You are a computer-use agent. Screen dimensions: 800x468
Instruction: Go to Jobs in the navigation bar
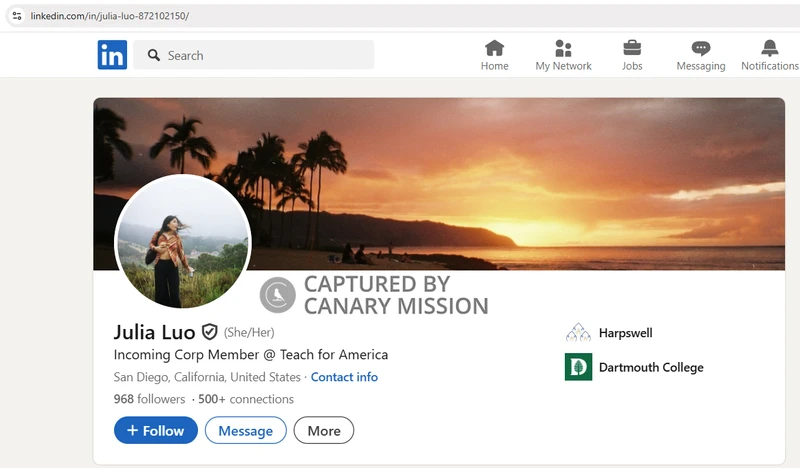[x=632, y=55]
